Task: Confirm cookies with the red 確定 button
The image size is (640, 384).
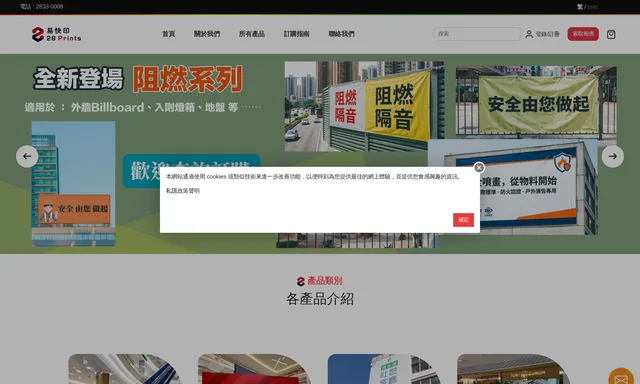Action: pyautogui.click(x=463, y=220)
